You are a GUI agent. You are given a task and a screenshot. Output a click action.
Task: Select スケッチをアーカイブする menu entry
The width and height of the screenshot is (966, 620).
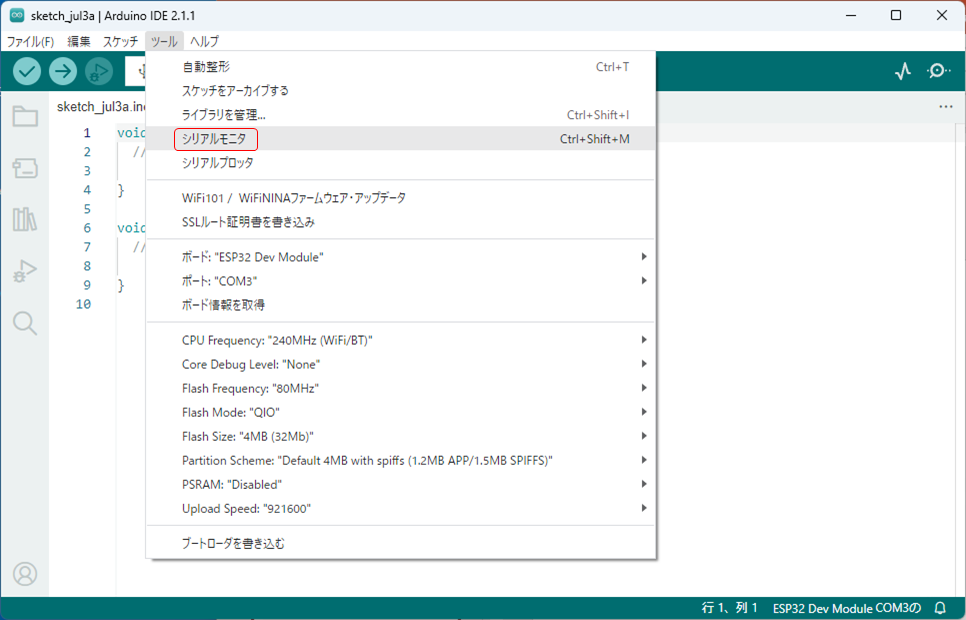401,91
